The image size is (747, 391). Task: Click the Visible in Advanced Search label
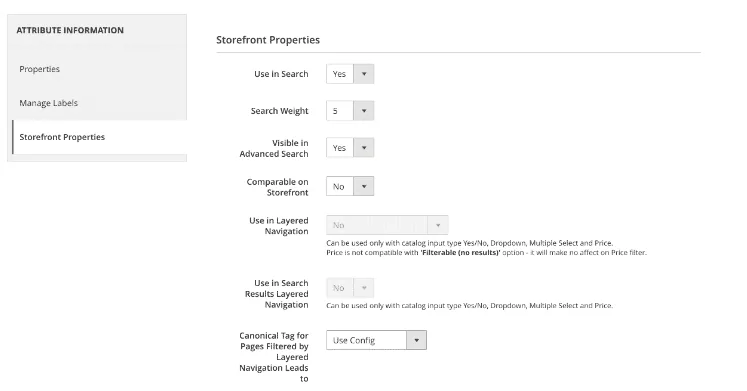tap(274, 148)
